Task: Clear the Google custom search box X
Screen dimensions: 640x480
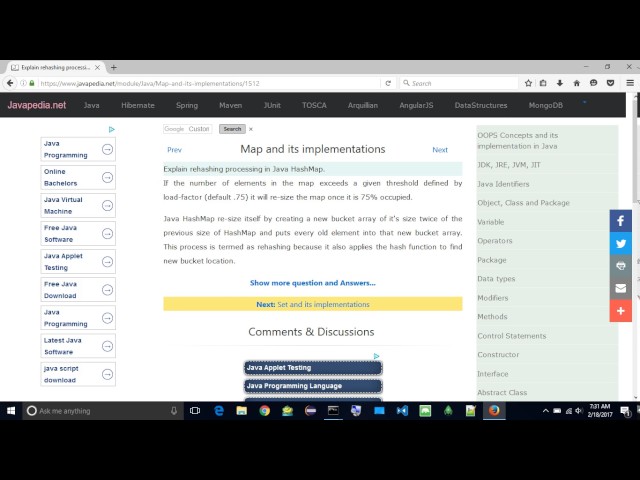Action: coord(251,129)
